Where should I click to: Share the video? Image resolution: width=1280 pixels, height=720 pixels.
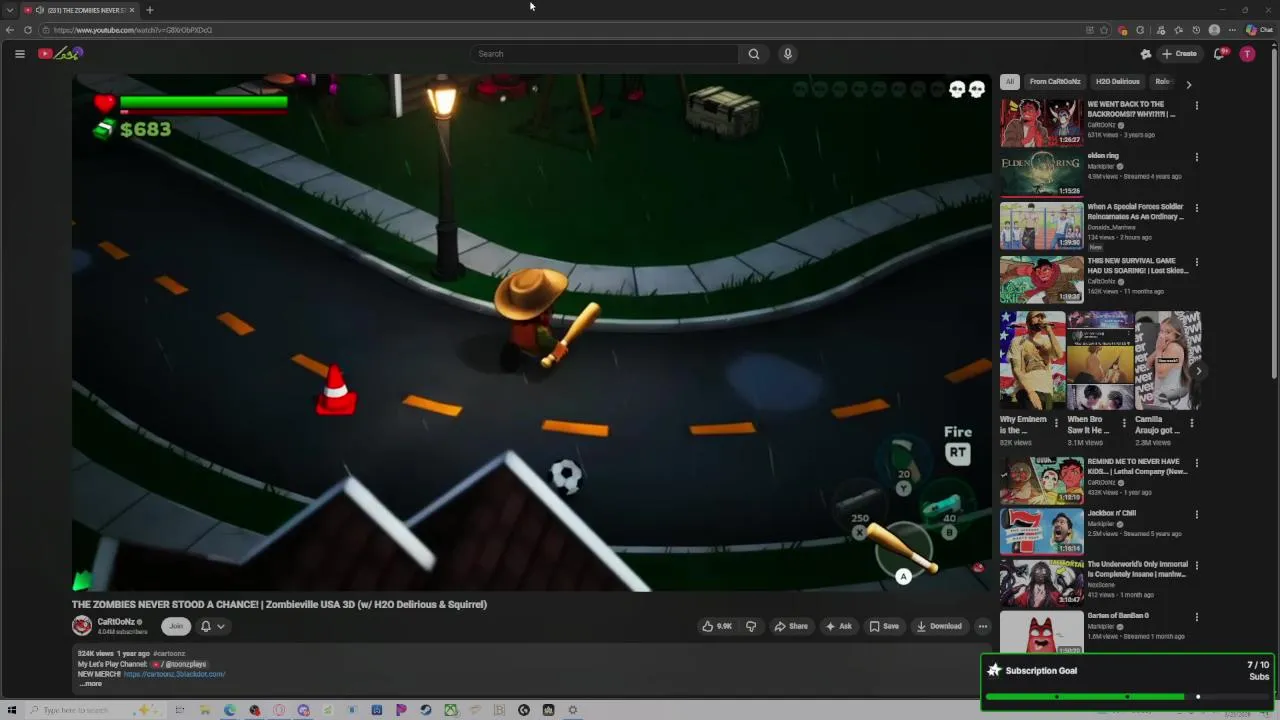[791, 626]
